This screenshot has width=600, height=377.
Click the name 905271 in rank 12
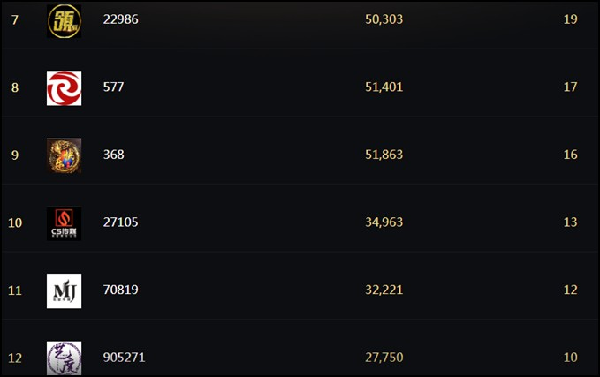click(124, 357)
